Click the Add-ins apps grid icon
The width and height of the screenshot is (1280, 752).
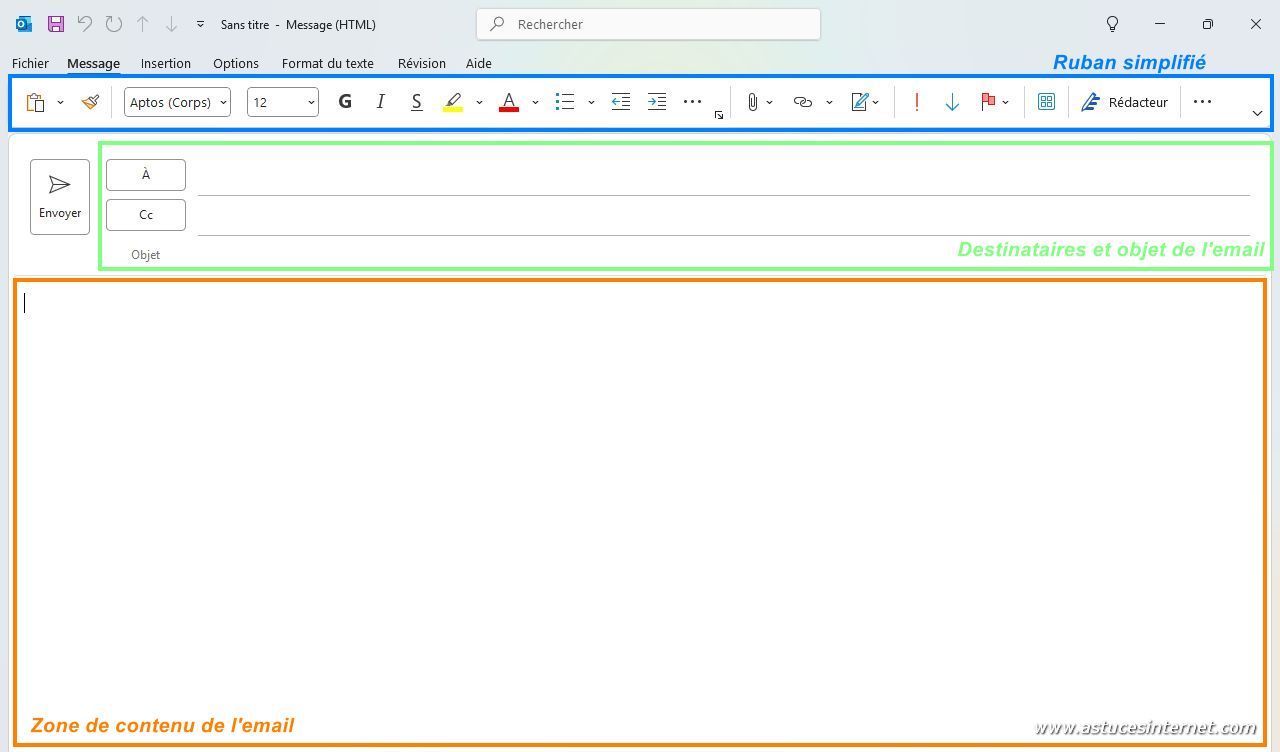1046,102
